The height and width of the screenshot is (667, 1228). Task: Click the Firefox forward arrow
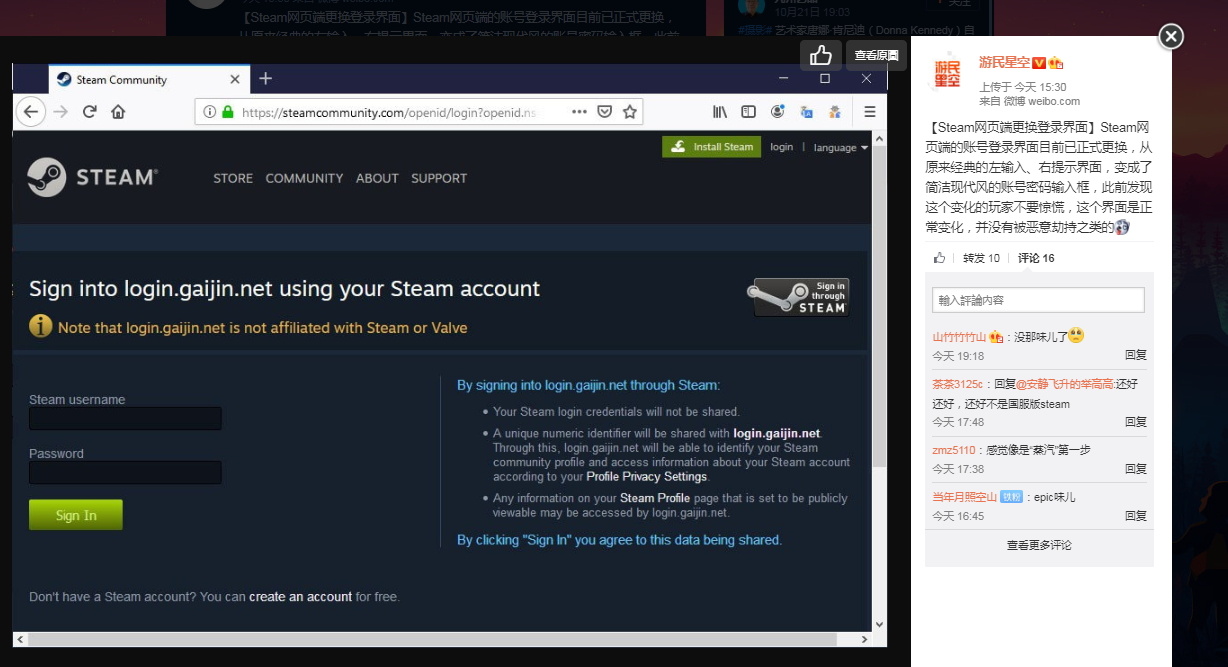[61, 112]
